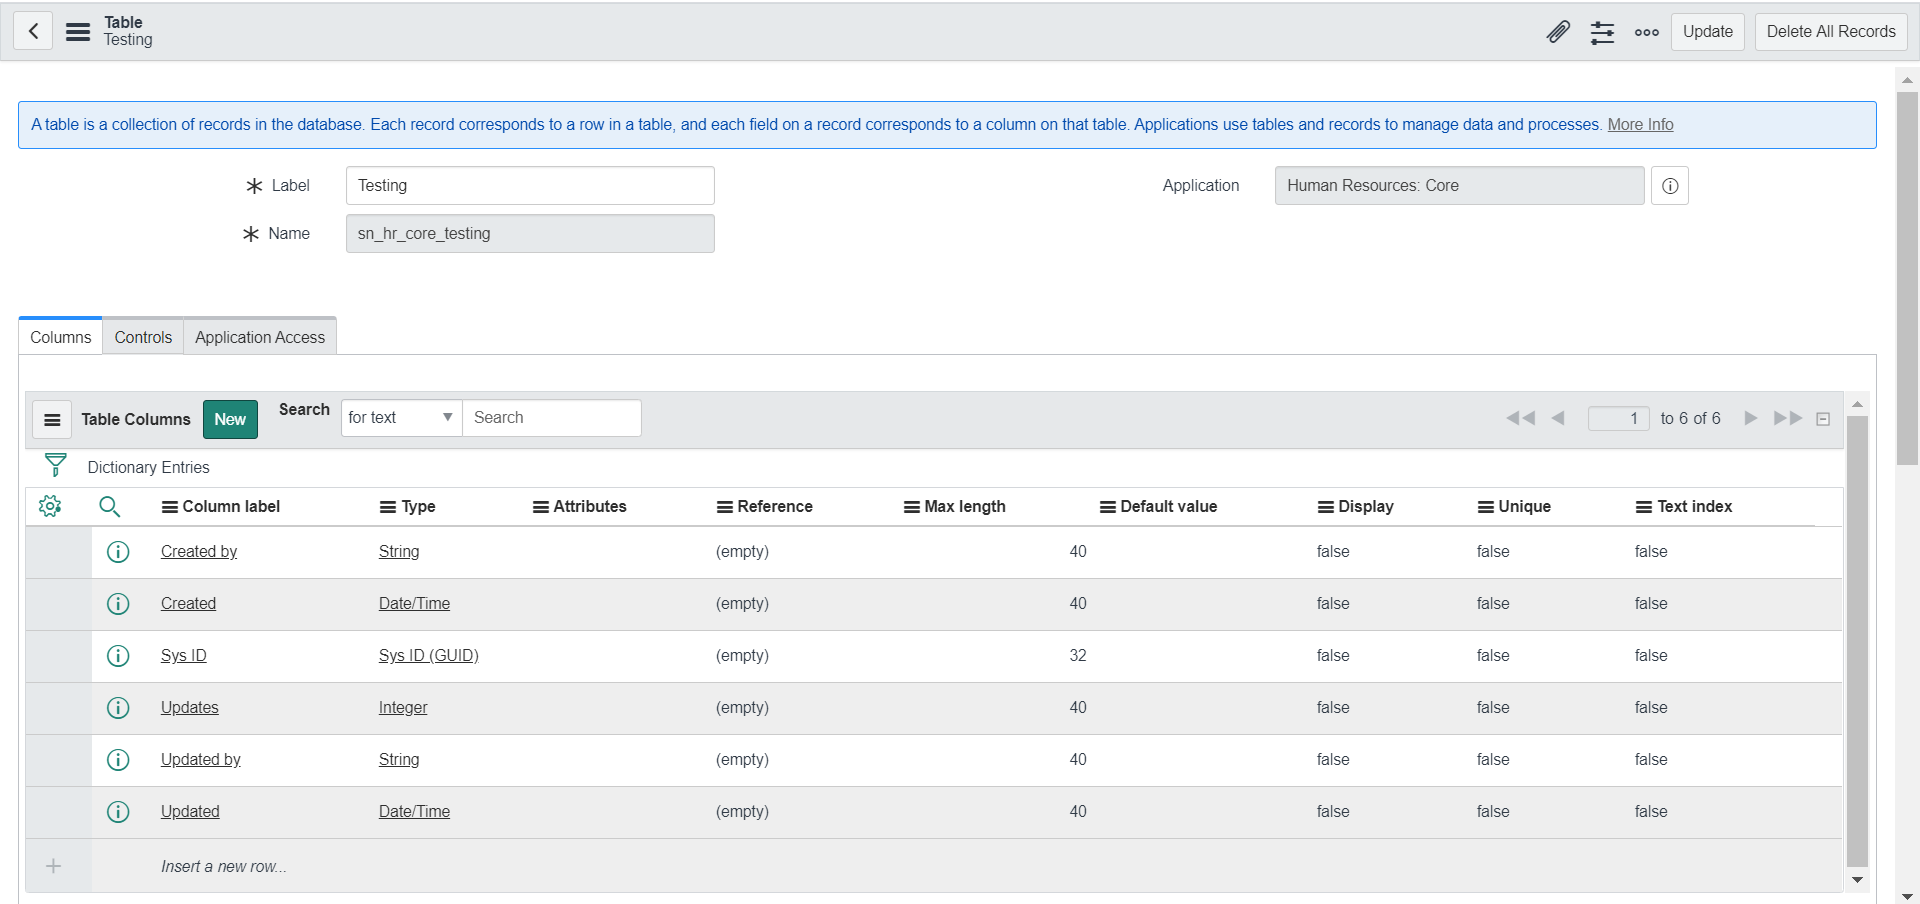Switch to the Controls tab

pos(143,337)
